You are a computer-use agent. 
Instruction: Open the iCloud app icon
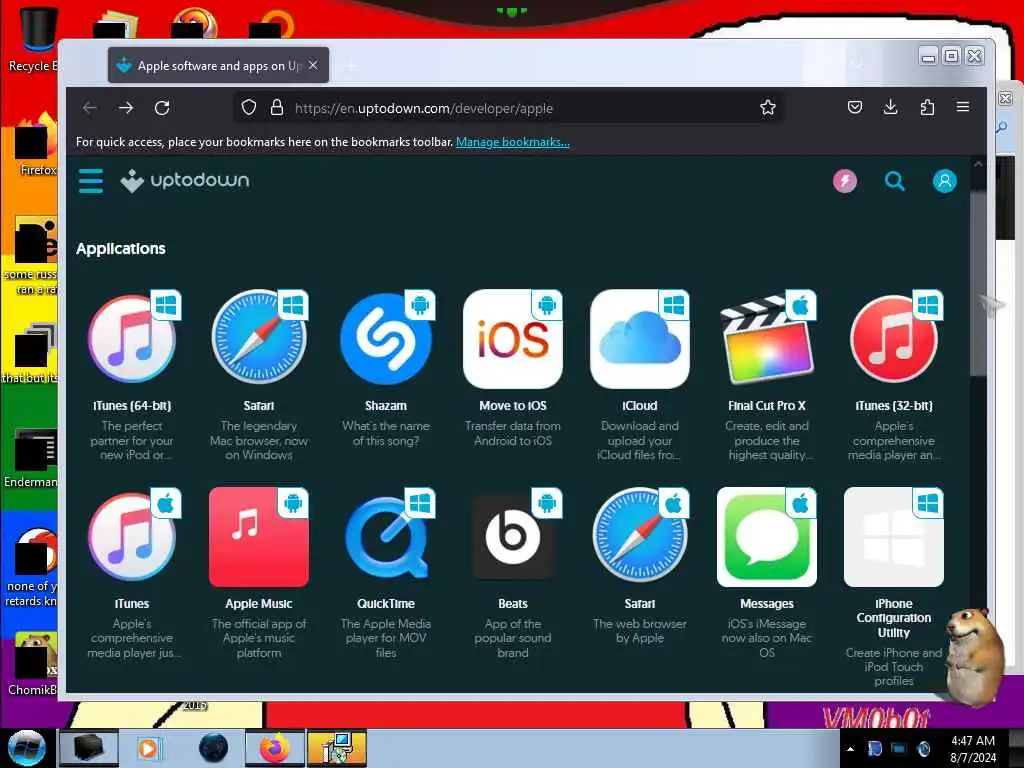pos(640,339)
